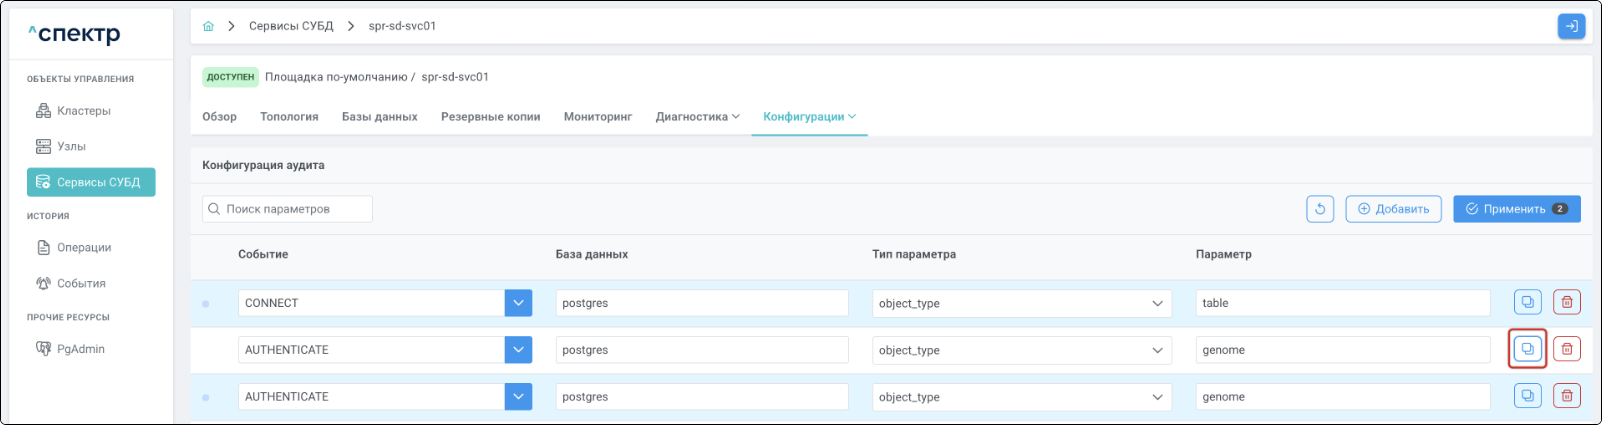Viewport: 1602px width, 425px height.
Task: Expand the Диагностика tab menu
Action: [x=697, y=117]
